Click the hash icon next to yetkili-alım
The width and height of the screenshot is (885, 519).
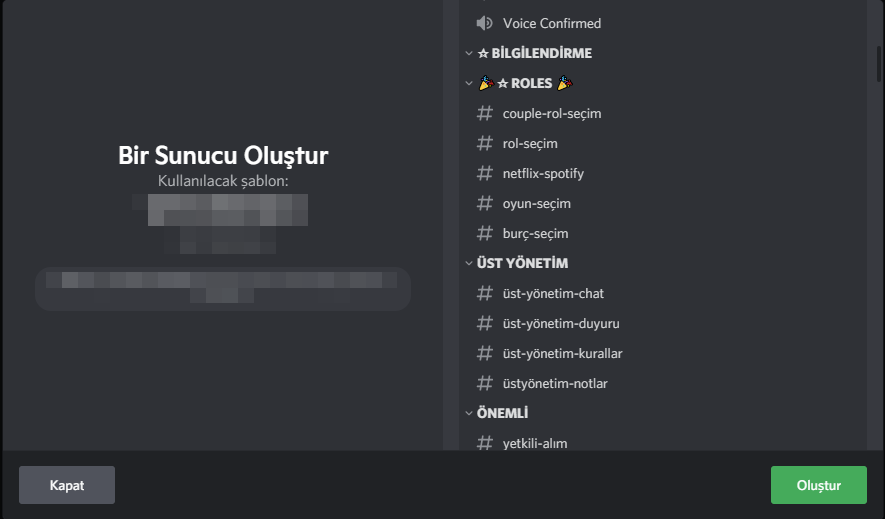click(485, 442)
